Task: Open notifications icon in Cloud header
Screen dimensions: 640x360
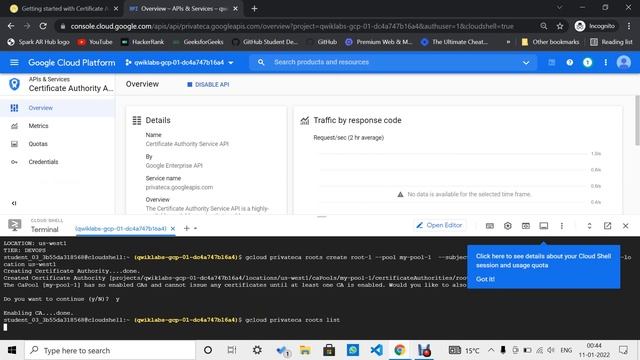Action: coord(587,62)
